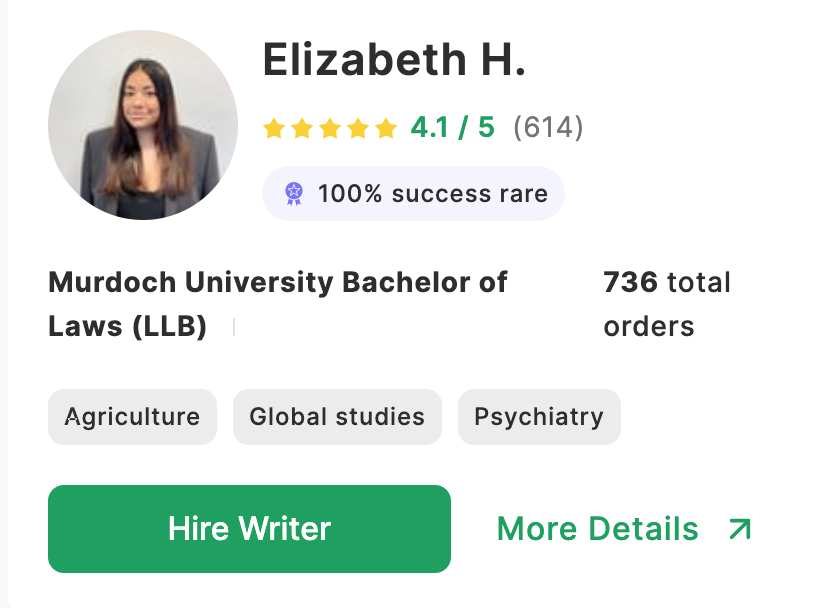Choose the Psychiatry subject tag
This screenshot has width=816, height=608.
pos(539,417)
